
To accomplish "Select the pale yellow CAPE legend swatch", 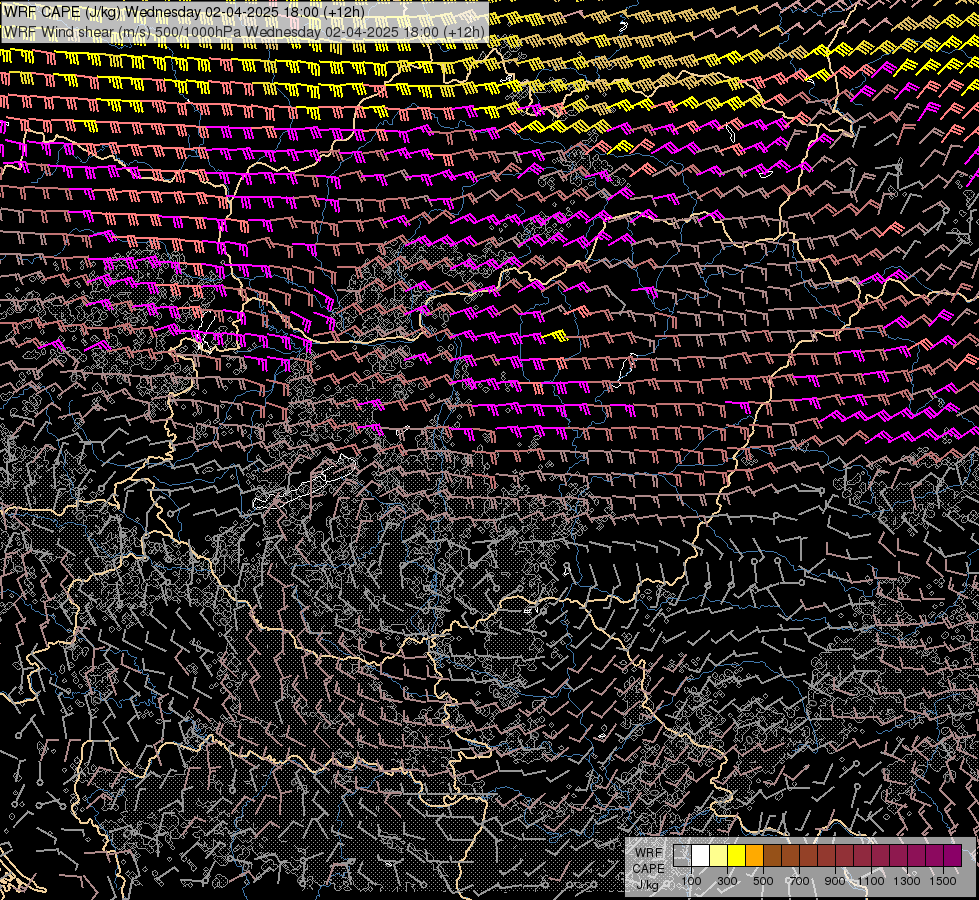I will click(719, 855).
